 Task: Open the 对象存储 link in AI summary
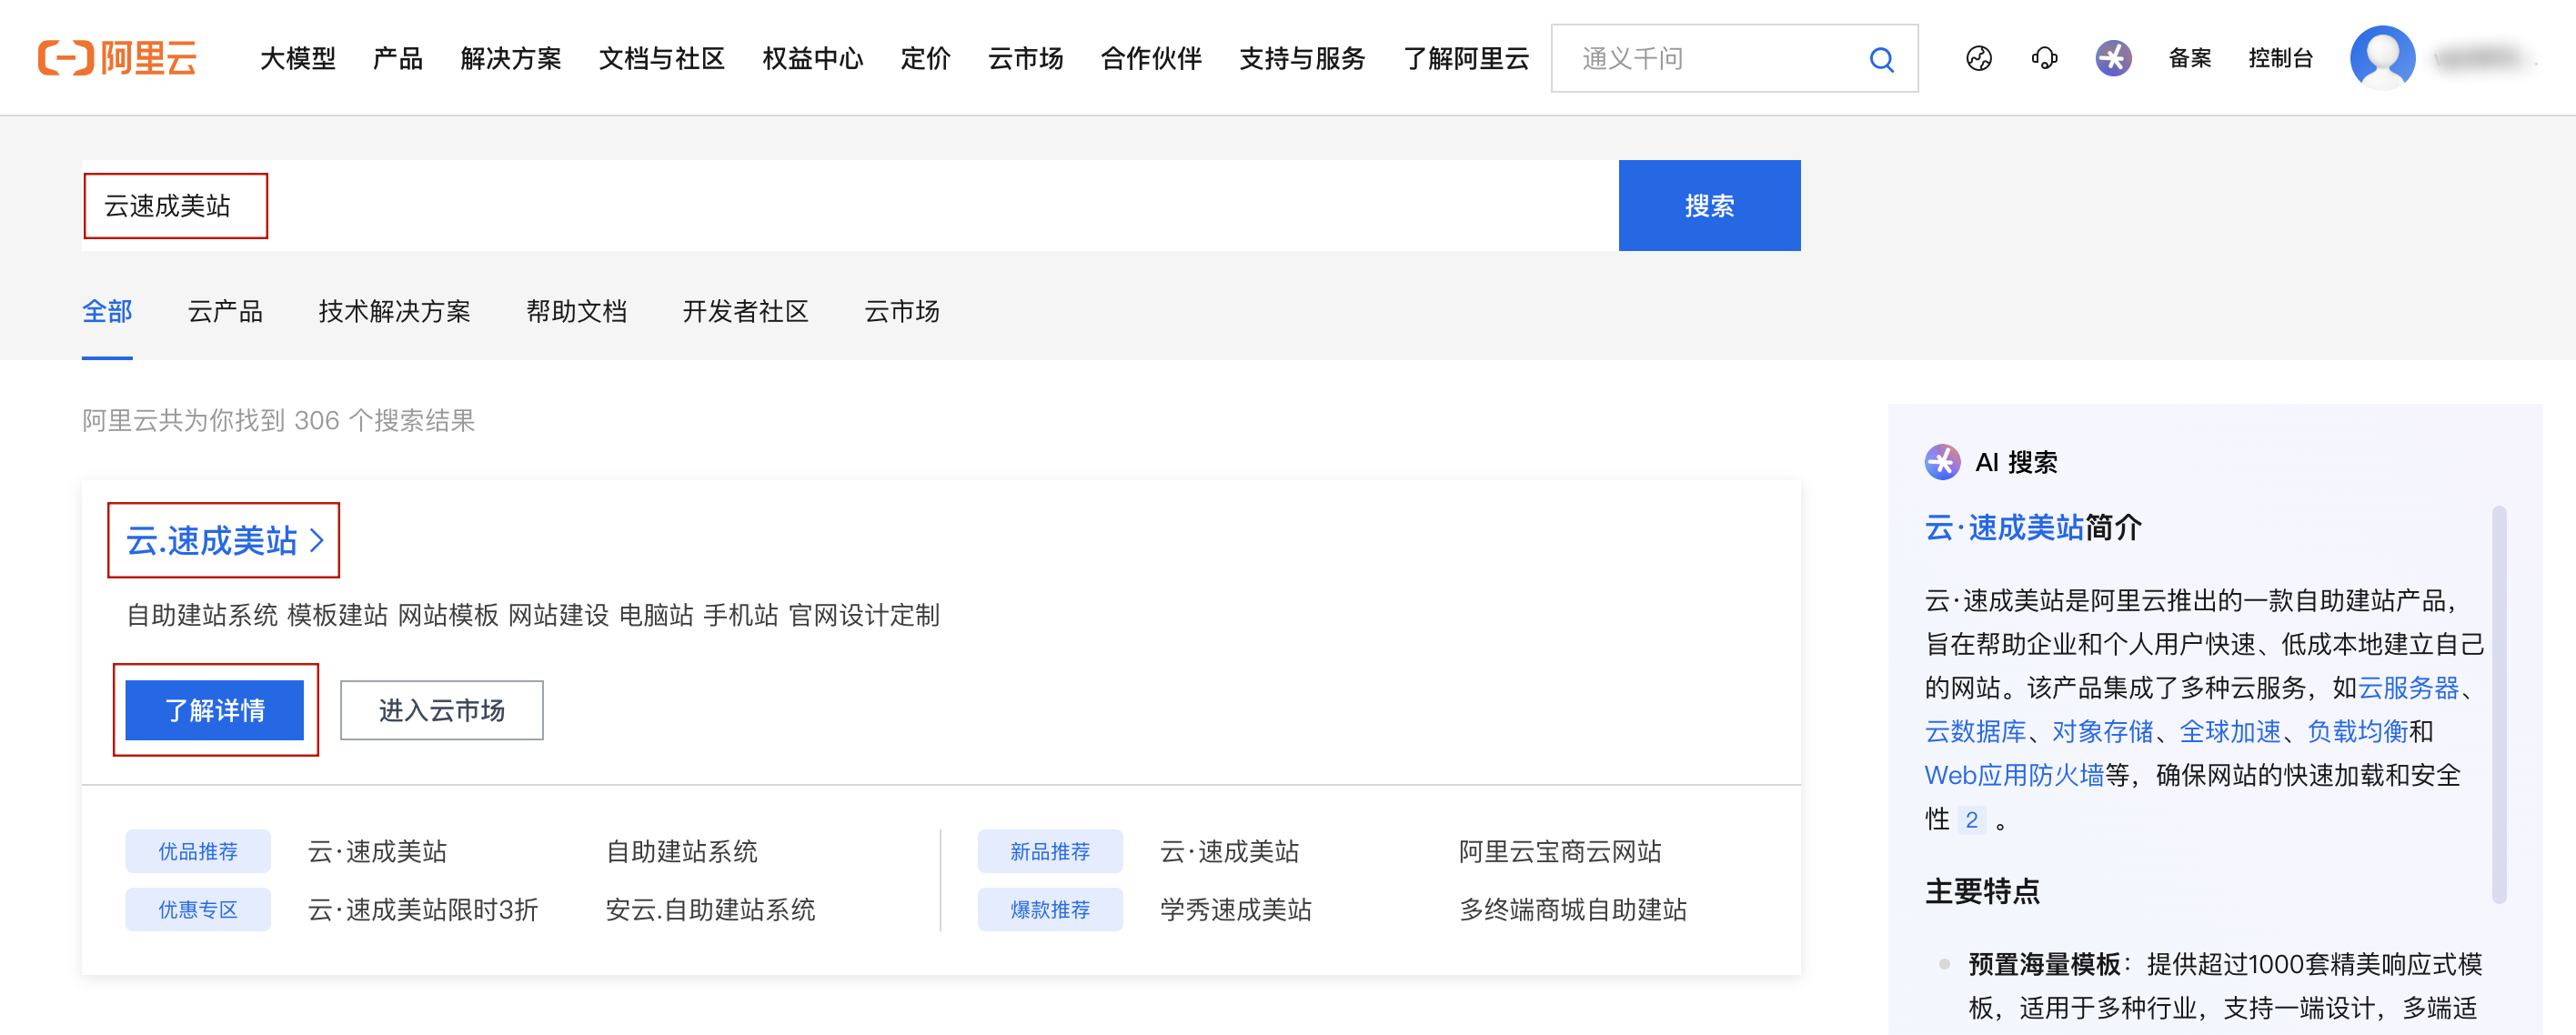tap(2102, 732)
